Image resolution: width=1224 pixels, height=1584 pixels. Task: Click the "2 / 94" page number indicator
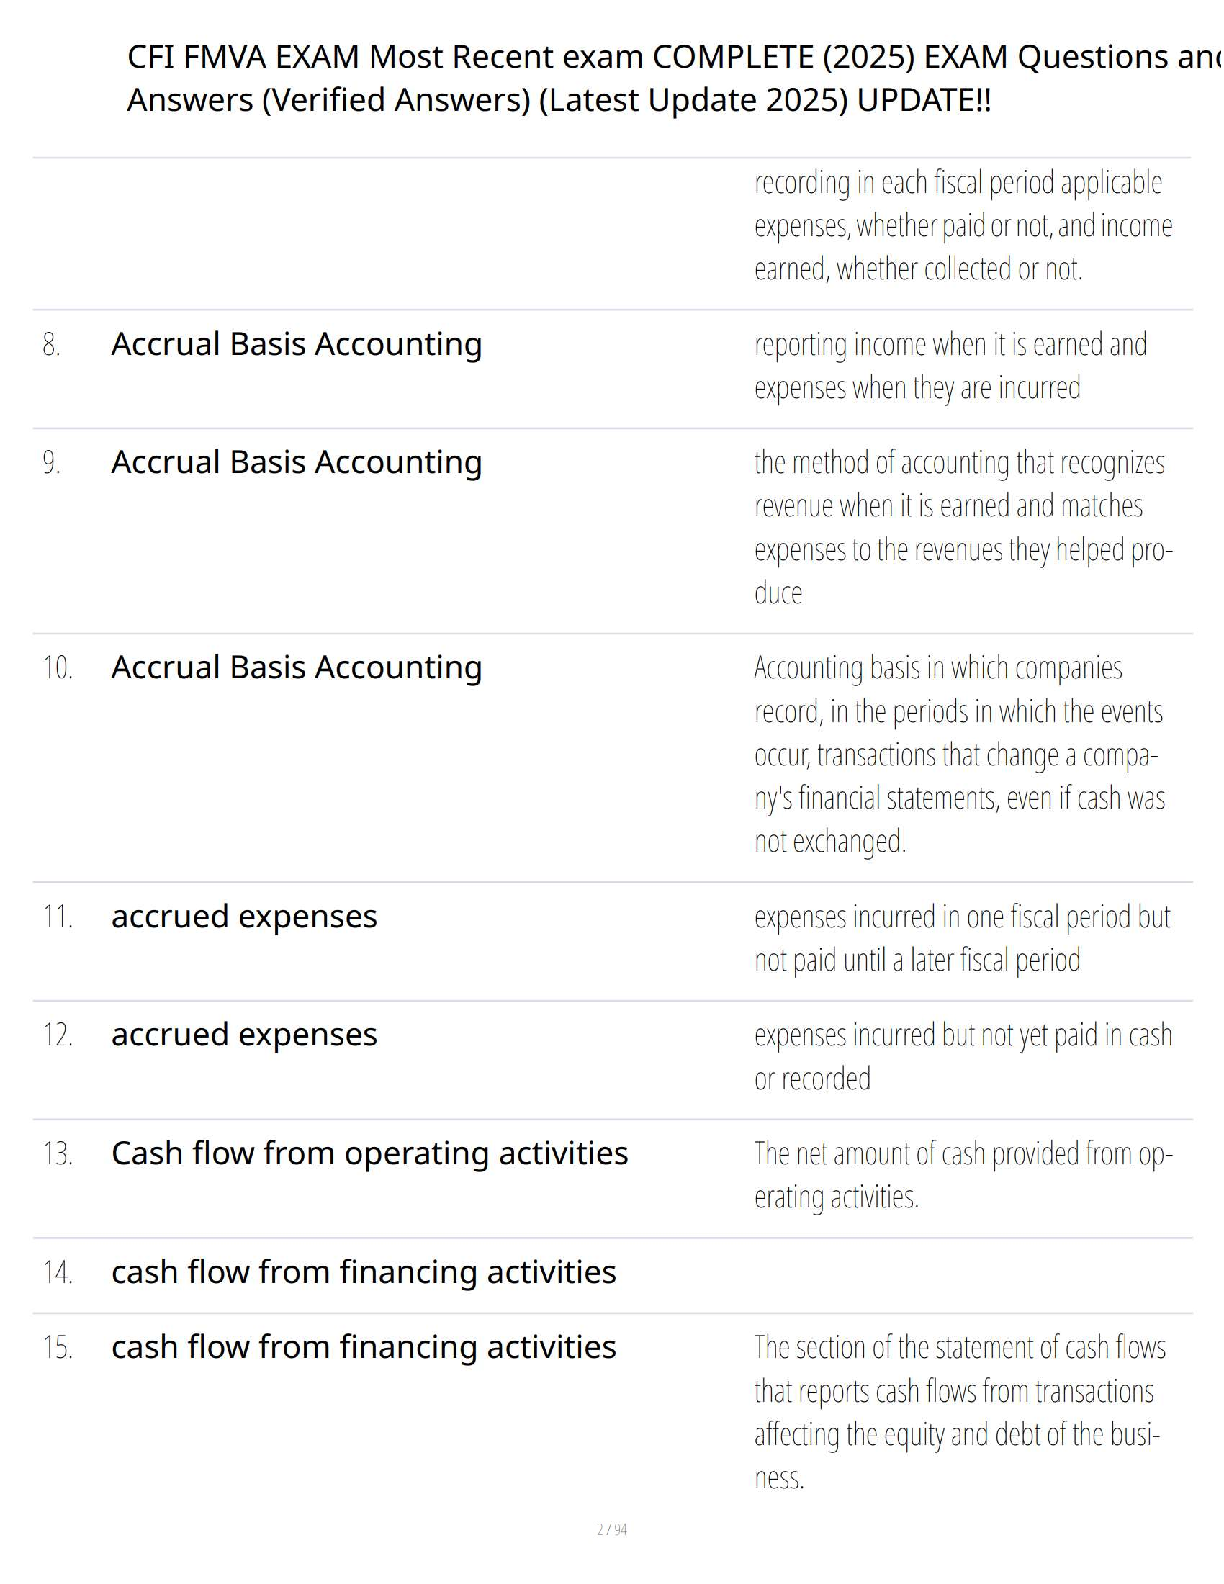coord(612,1529)
